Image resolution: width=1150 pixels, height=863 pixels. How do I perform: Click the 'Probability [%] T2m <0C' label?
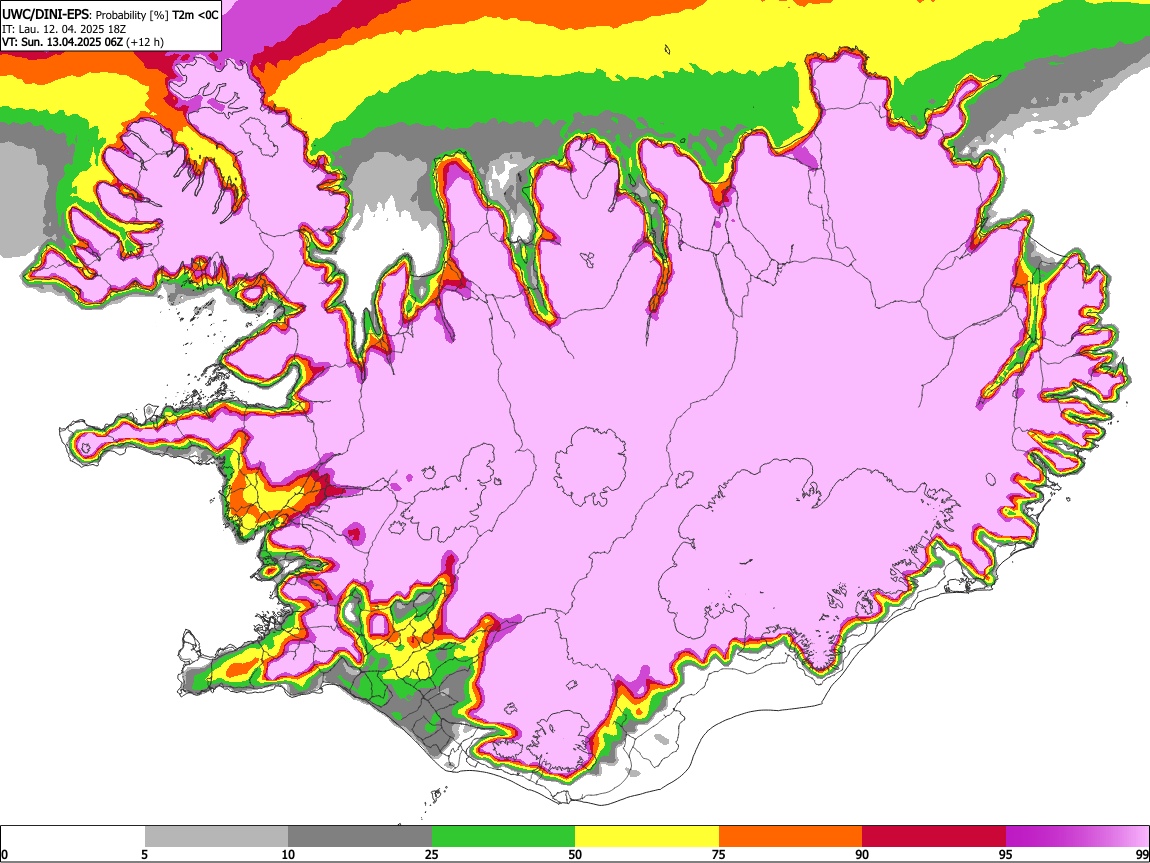[157, 15]
